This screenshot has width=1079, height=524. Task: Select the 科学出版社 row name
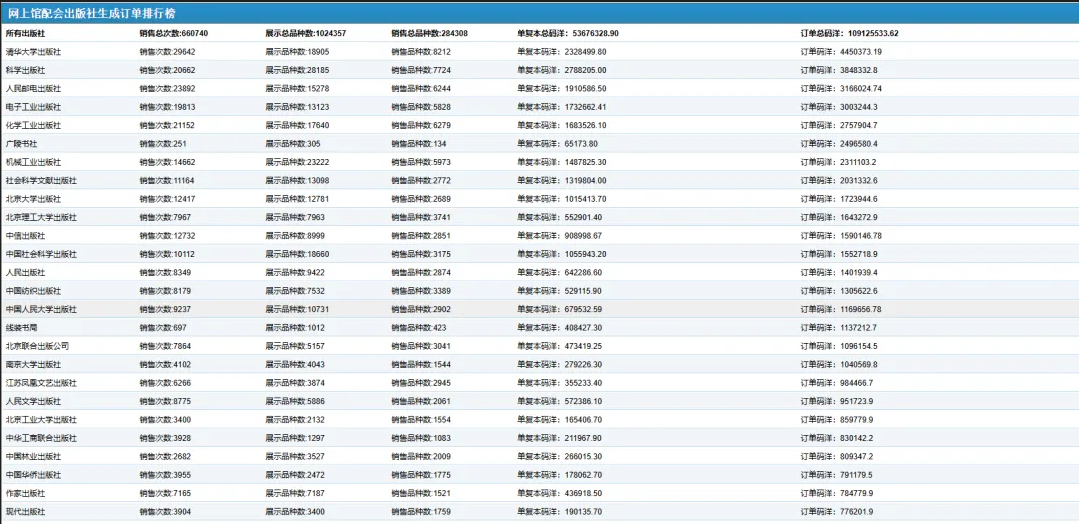(x=26, y=70)
